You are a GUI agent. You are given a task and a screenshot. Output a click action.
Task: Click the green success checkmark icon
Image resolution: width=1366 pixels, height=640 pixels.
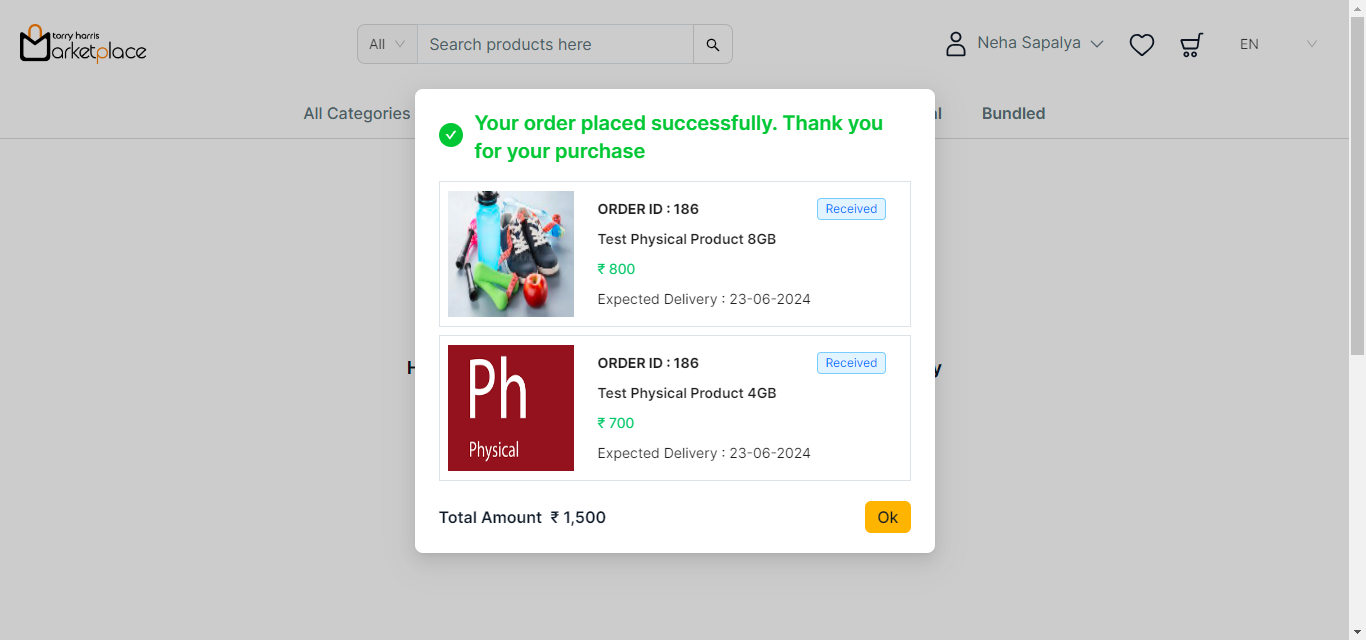(451, 135)
